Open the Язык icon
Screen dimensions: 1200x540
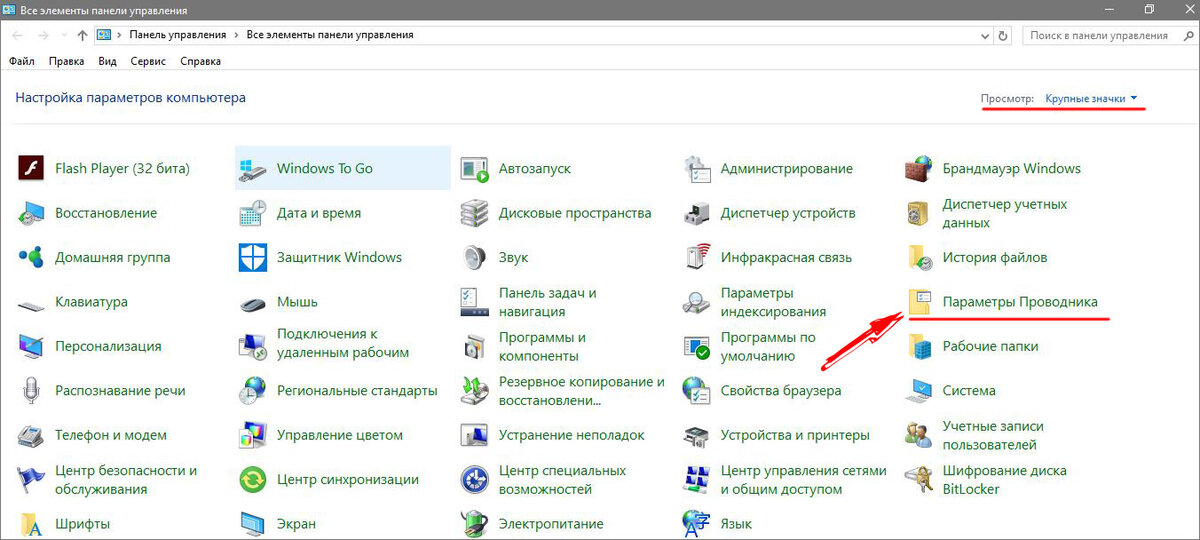[x=696, y=524]
